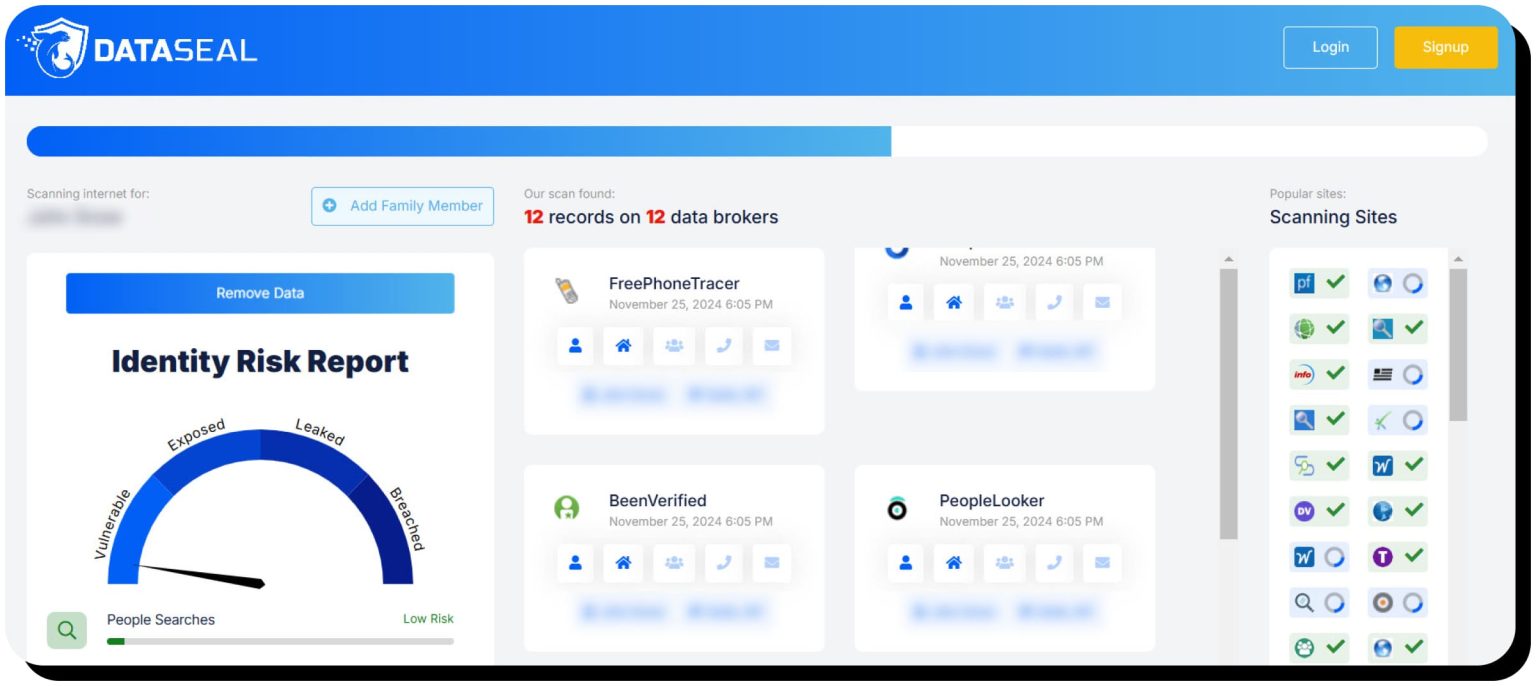Image resolution: width=1536 pixels, height=686 pixels.
Task: Click the People Searches risk progress bar
Action: (x=281, y=641)
